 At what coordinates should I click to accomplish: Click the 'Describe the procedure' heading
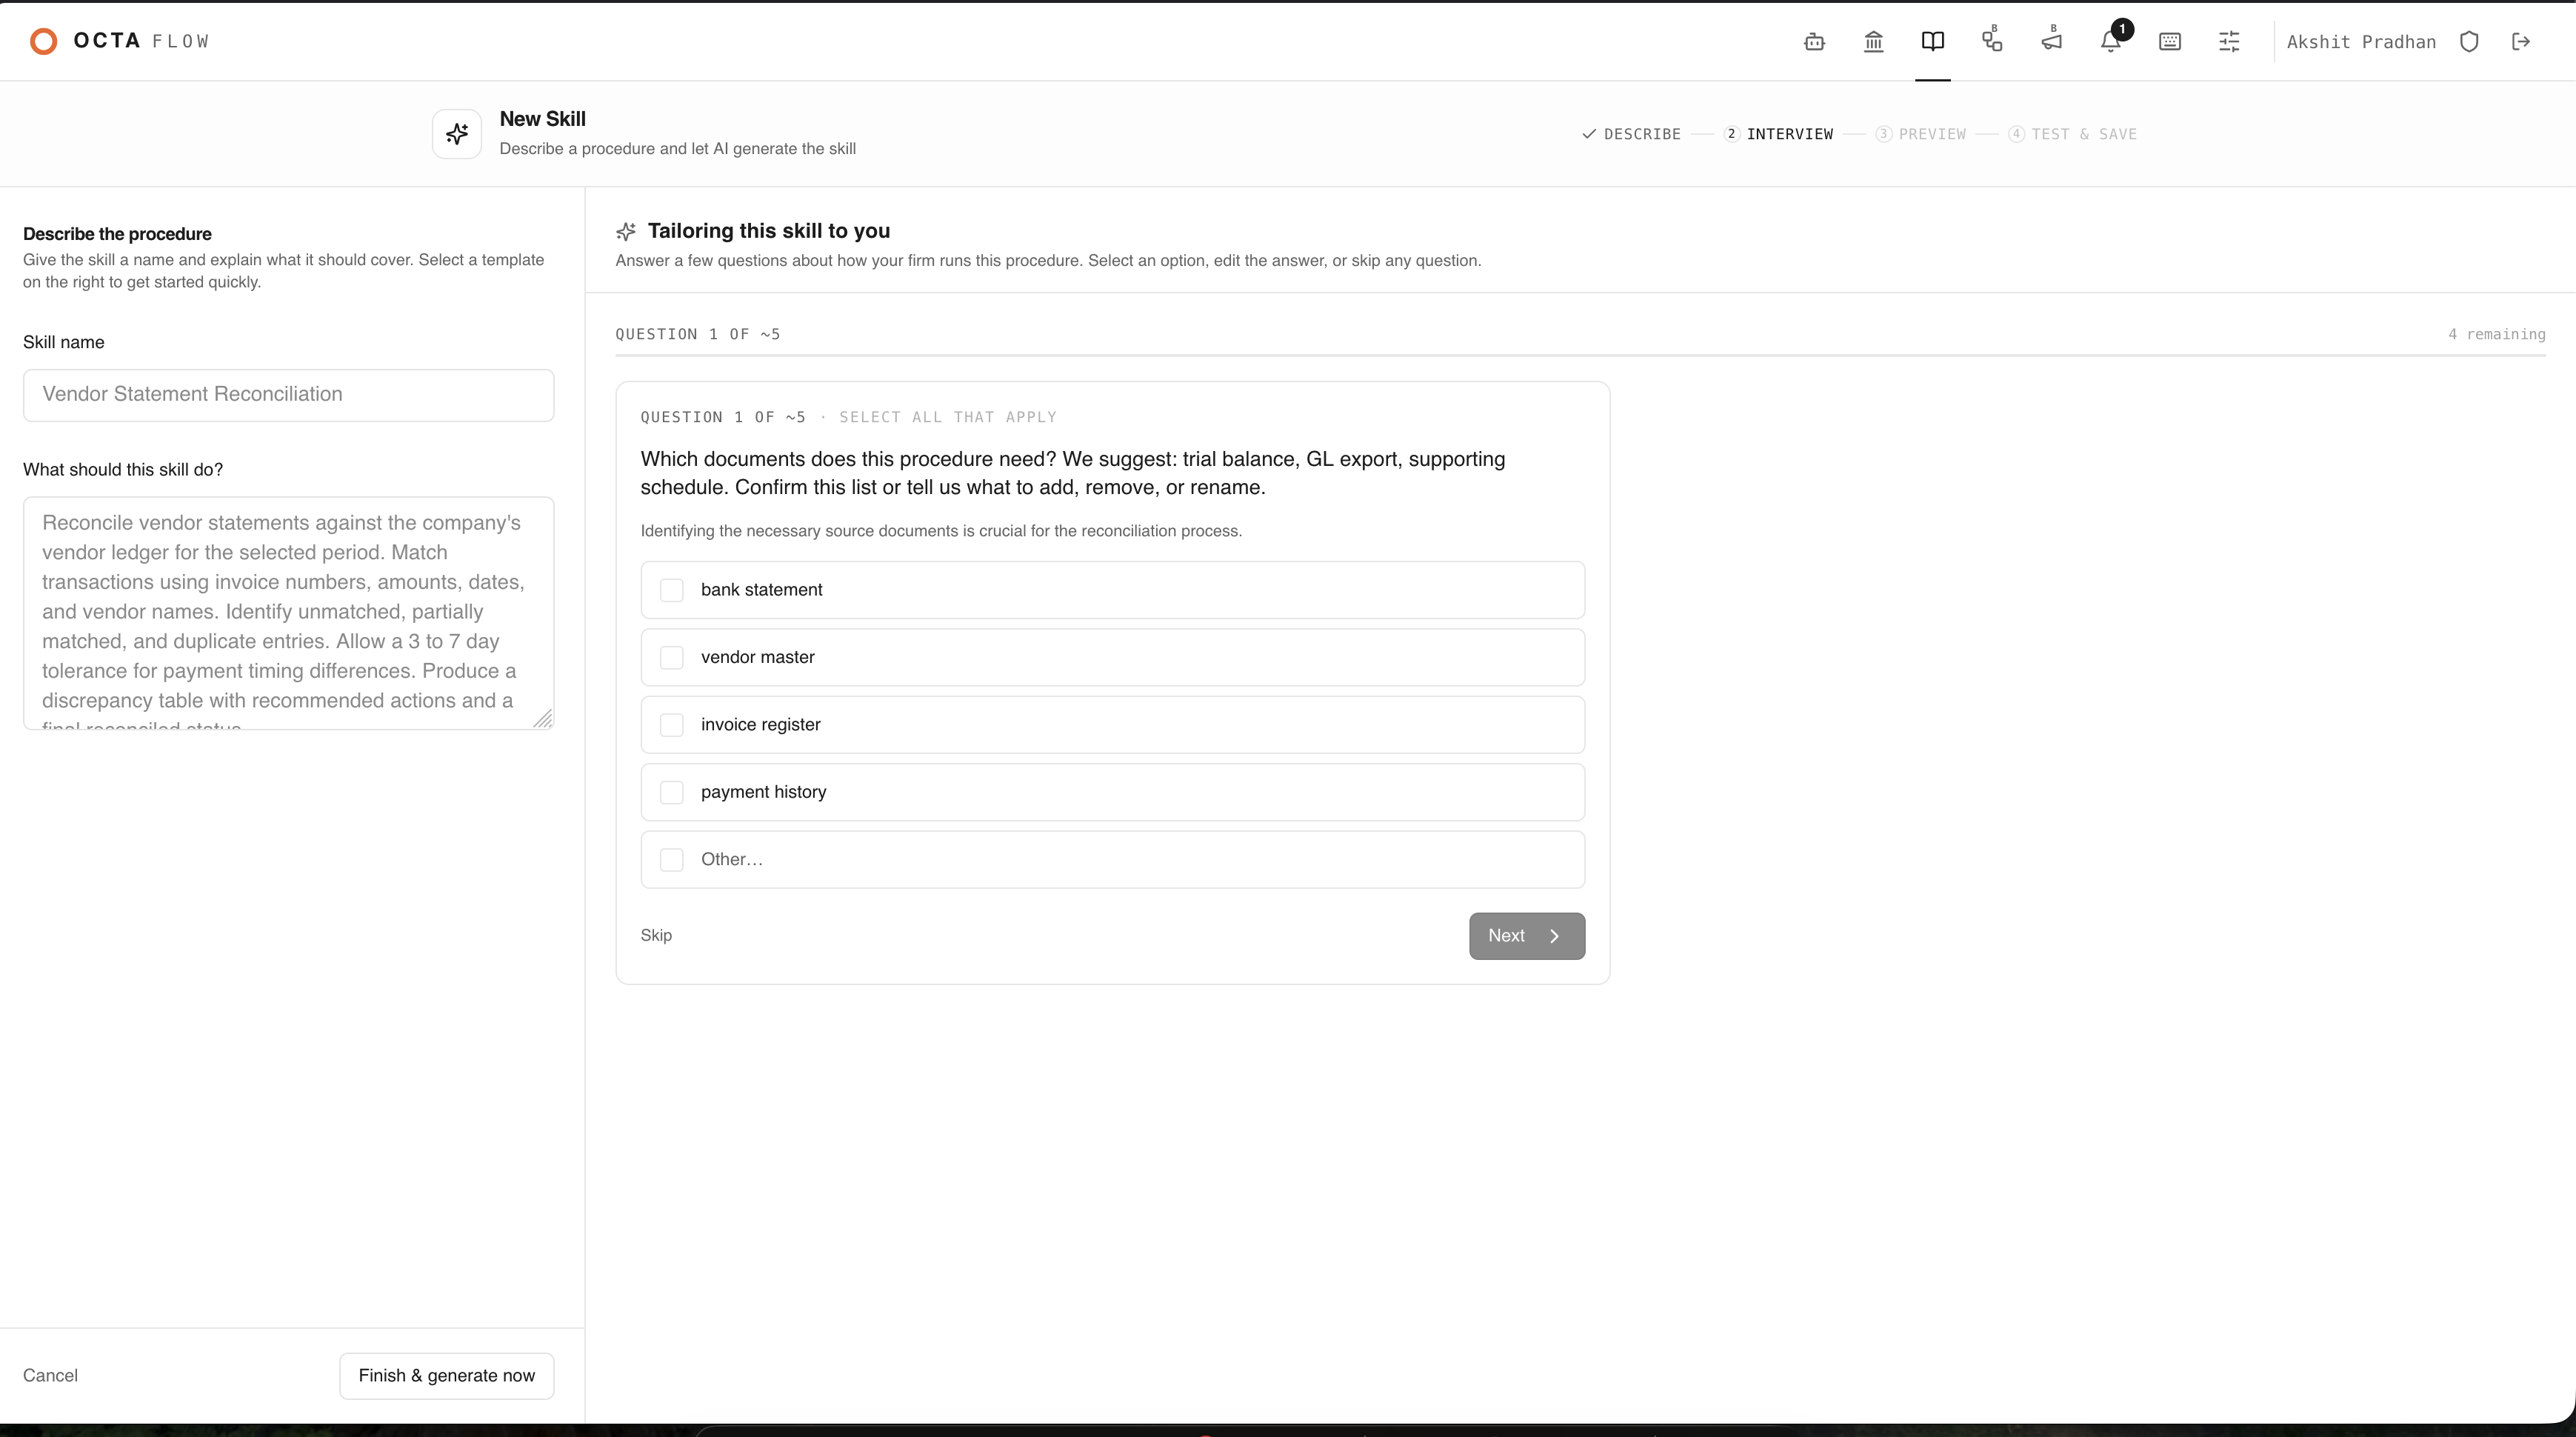(117, 234)
